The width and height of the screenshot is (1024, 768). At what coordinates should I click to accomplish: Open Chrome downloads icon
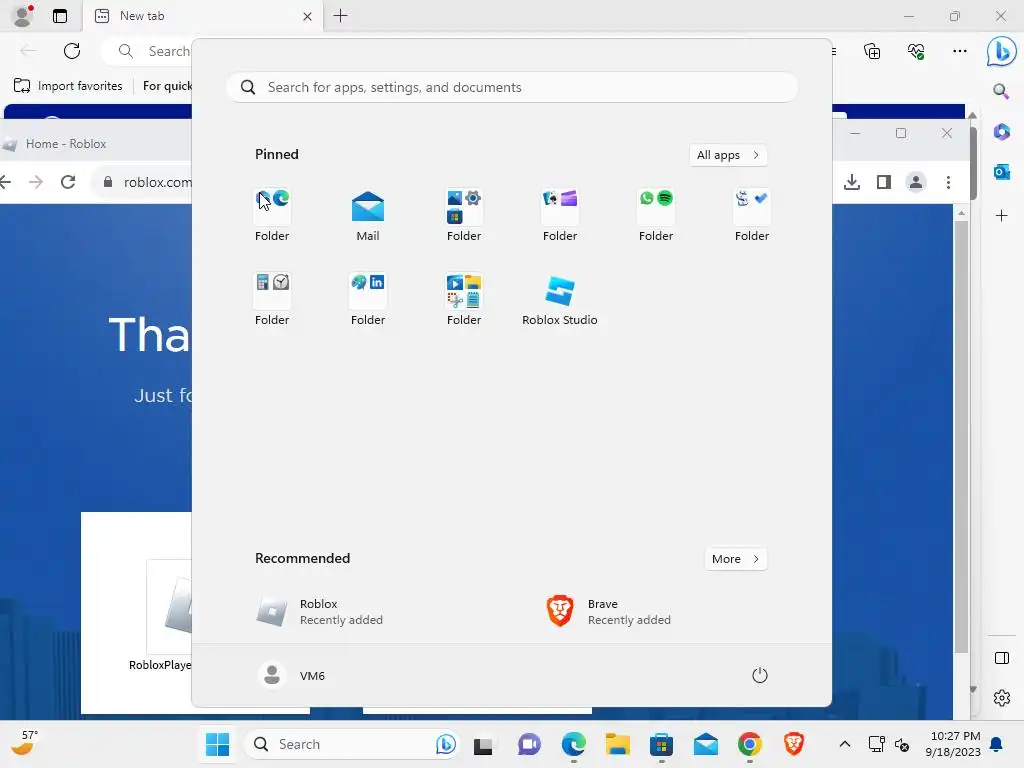pos(852,182)
